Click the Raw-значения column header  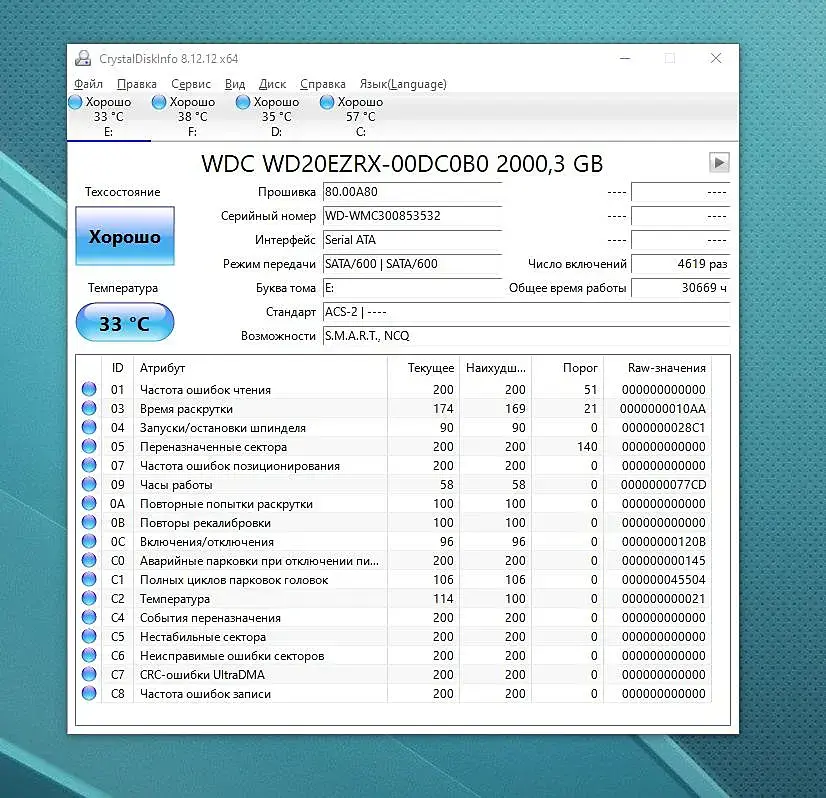pyautogui.click(x=657, y=368)
